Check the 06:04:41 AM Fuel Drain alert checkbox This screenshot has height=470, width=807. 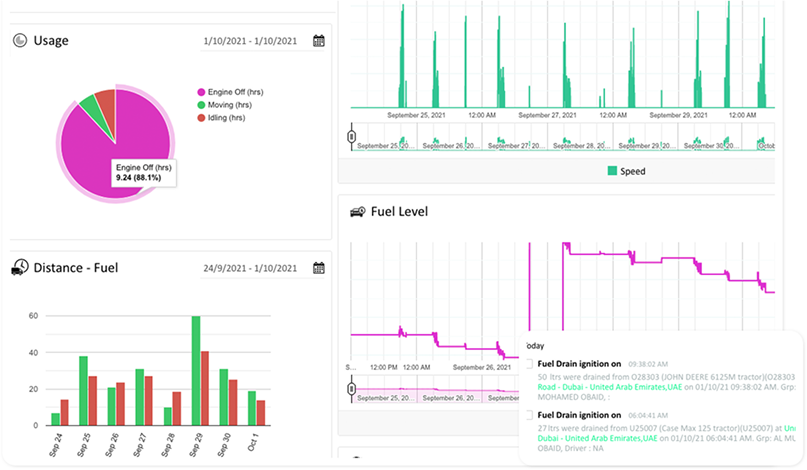point(529,414)
